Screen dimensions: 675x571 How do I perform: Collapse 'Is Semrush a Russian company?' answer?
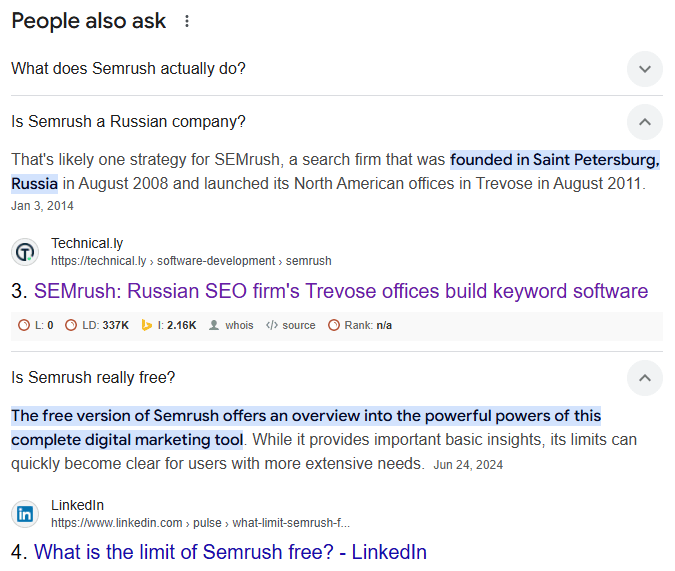point(644,122)
